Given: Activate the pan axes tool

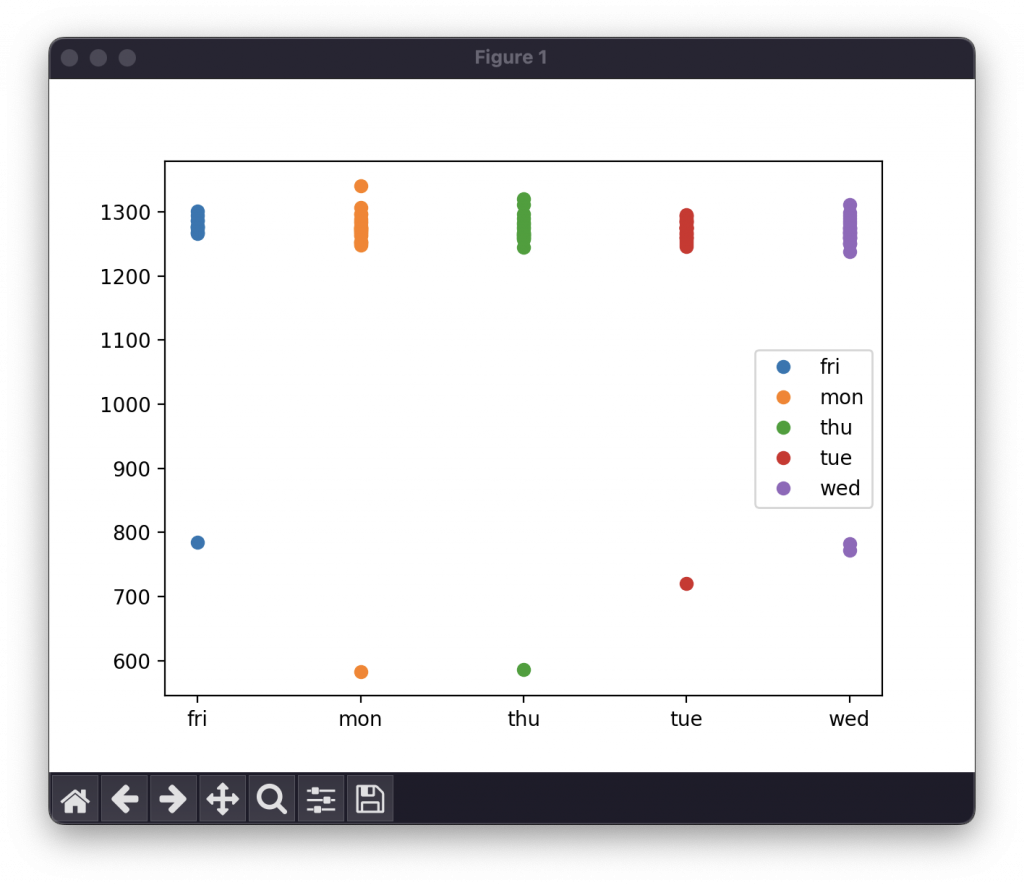Looking at the screenshot, I should [222, 799].
